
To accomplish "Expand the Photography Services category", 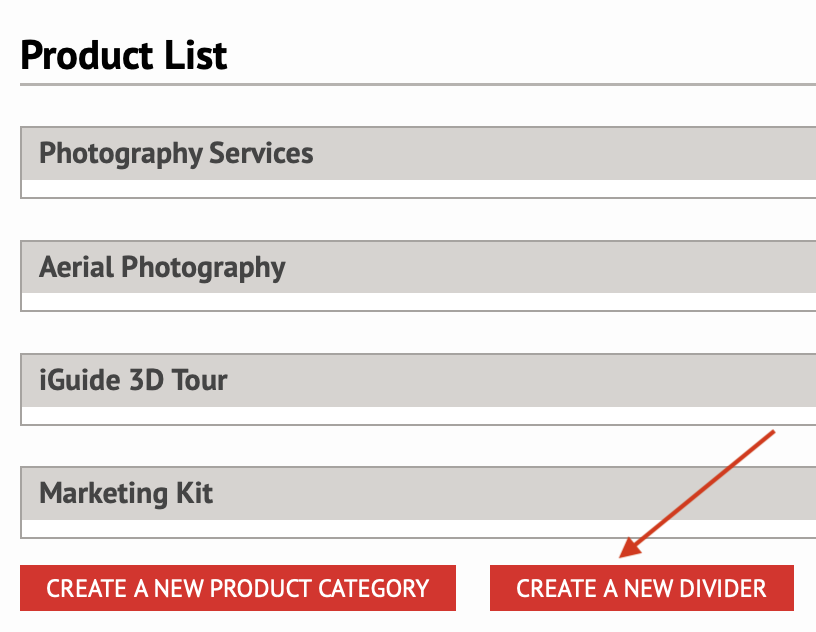I will click(418, 154).
